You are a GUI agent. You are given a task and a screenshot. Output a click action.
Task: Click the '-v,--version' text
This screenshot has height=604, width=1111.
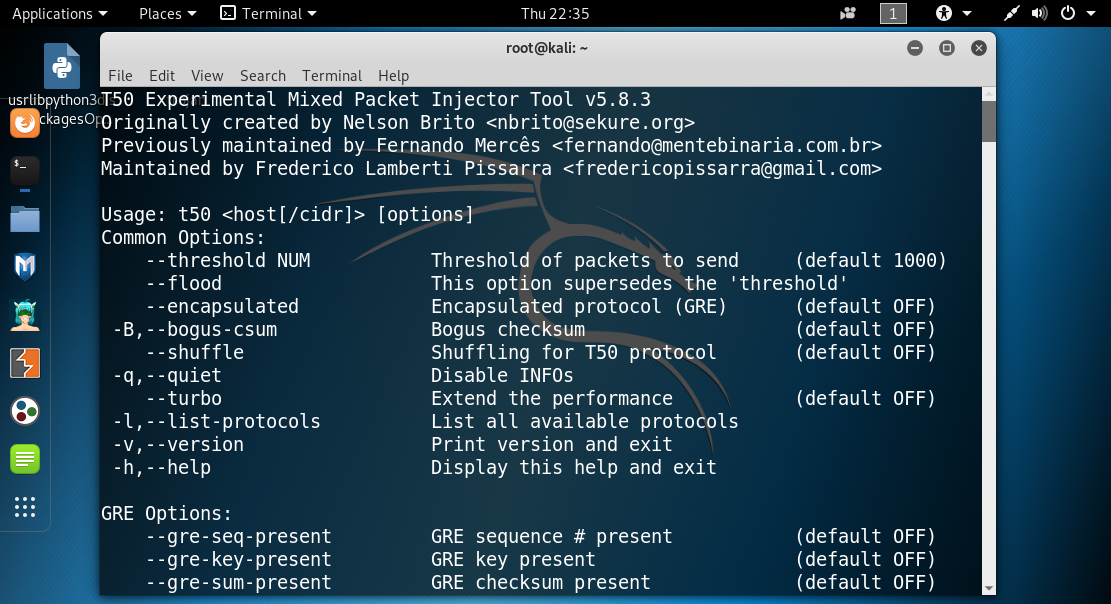(179, 444)
